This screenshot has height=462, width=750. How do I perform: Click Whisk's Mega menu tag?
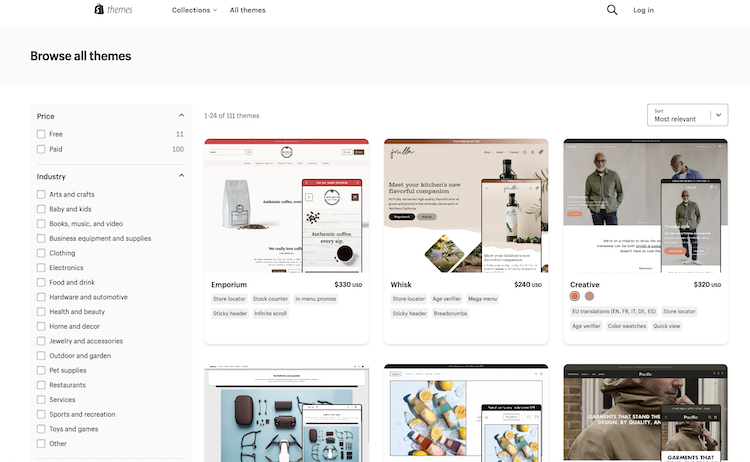483,299
